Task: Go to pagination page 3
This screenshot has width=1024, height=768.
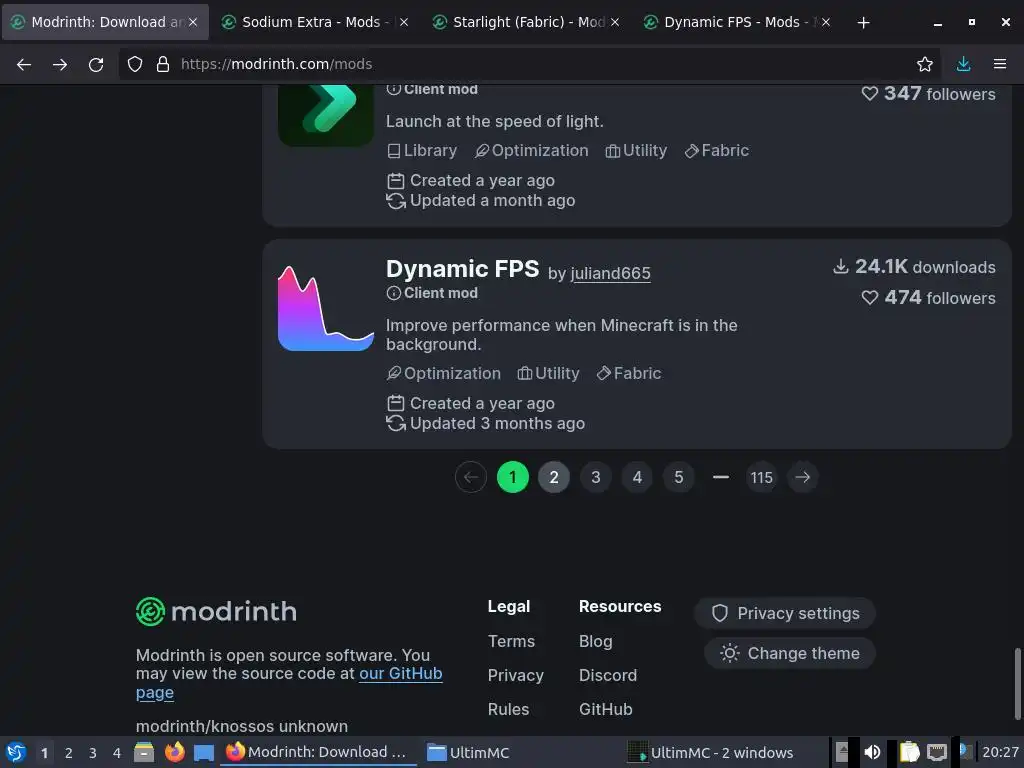Action: click(596, 477)
